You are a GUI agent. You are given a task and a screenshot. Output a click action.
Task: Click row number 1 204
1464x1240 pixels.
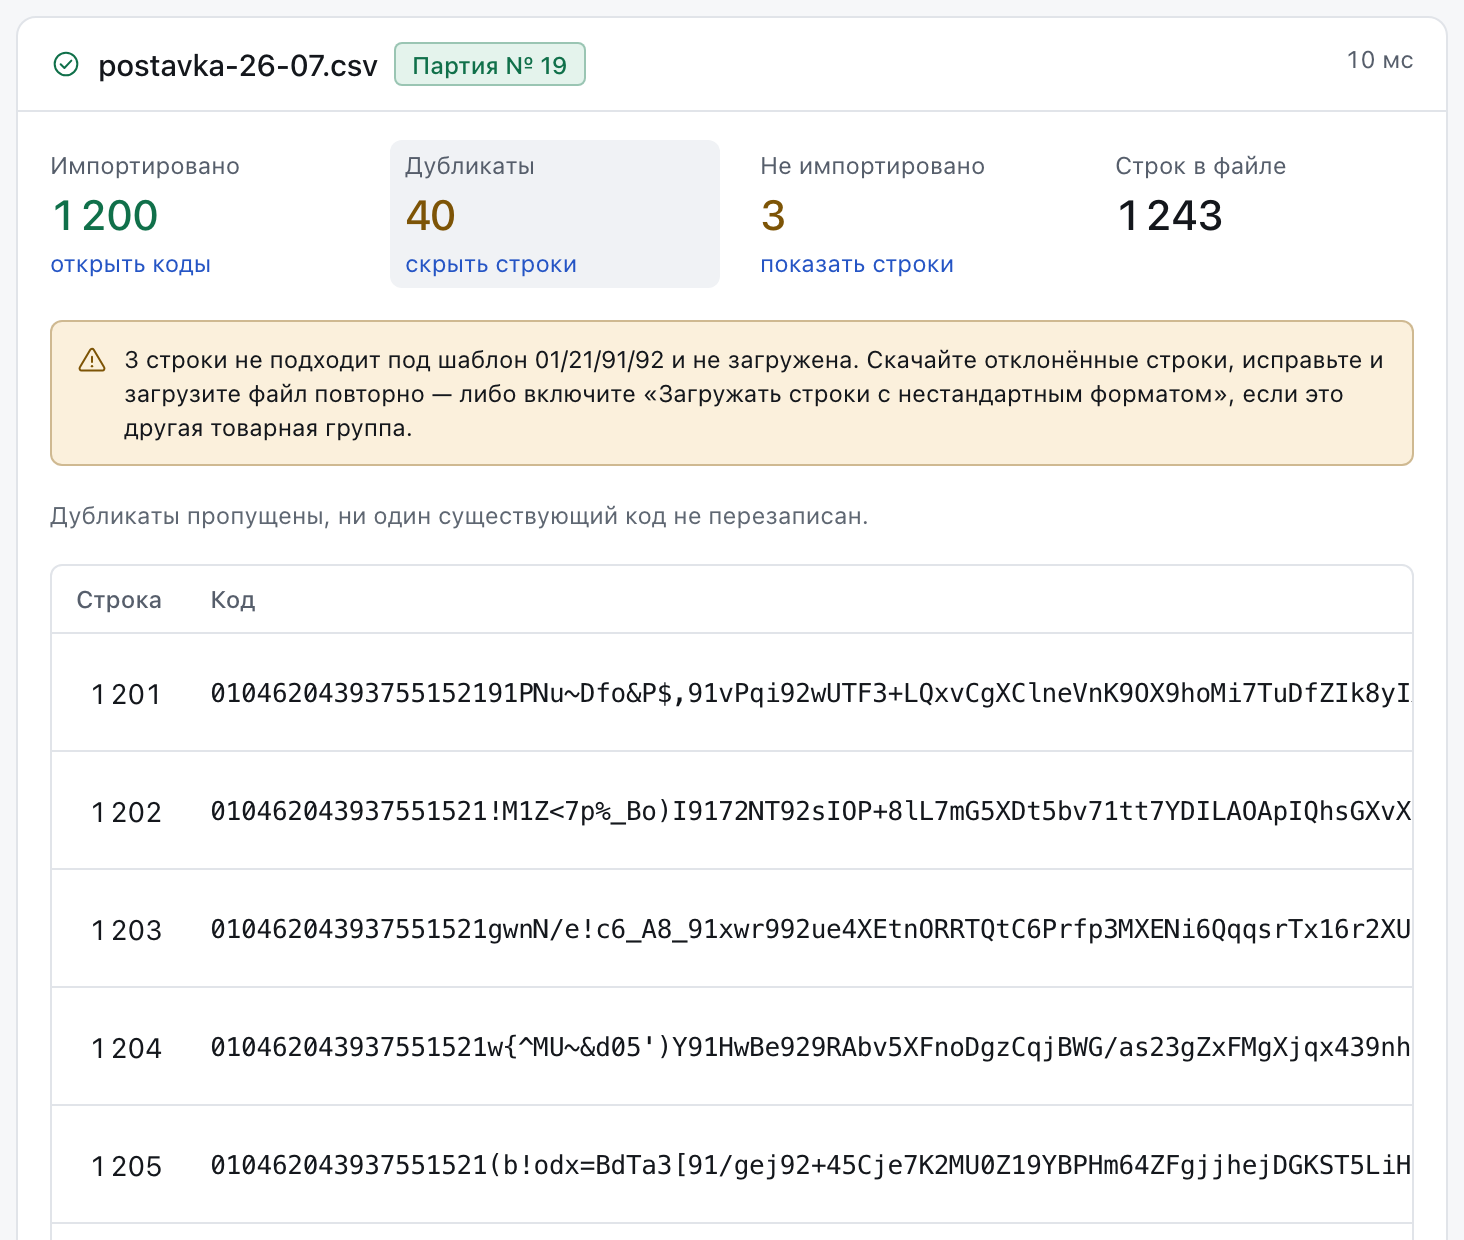pos(126,1048)
